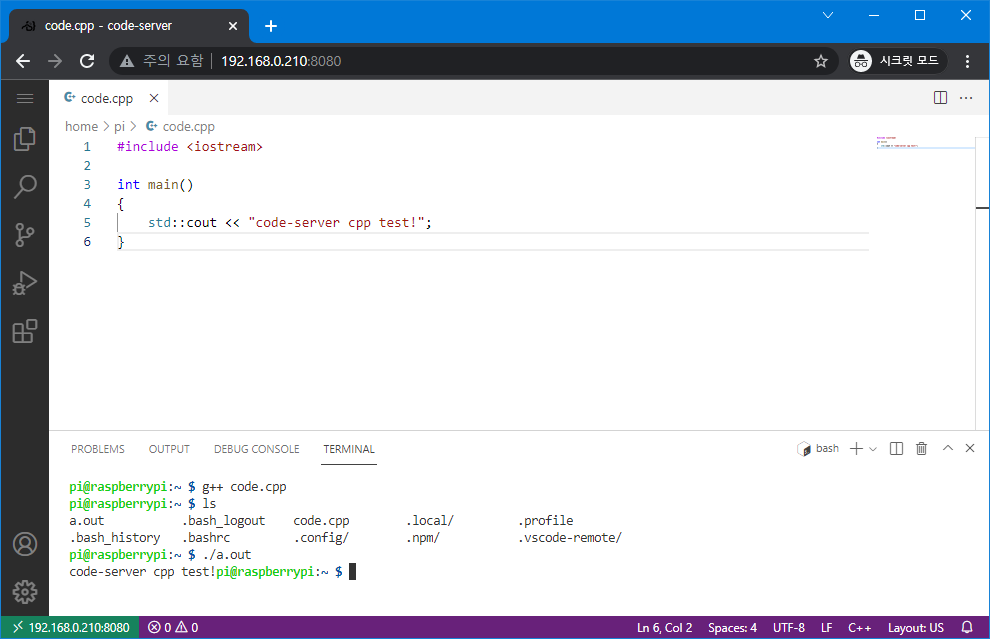The image size is (990, 639).
Task: Change indentation via Spaces: 4
Action: pos(732,628)
